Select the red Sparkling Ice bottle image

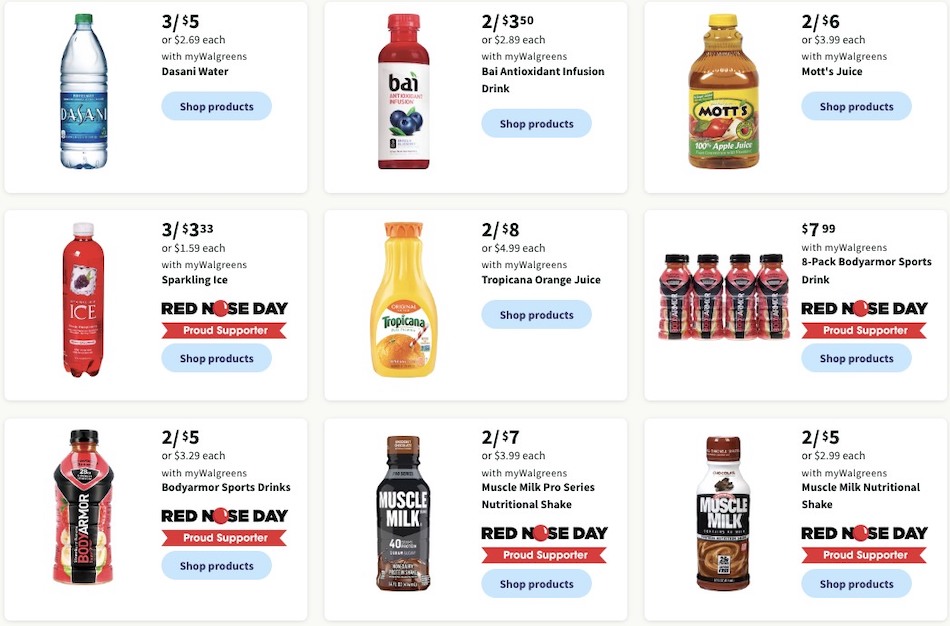pos(83,299)
